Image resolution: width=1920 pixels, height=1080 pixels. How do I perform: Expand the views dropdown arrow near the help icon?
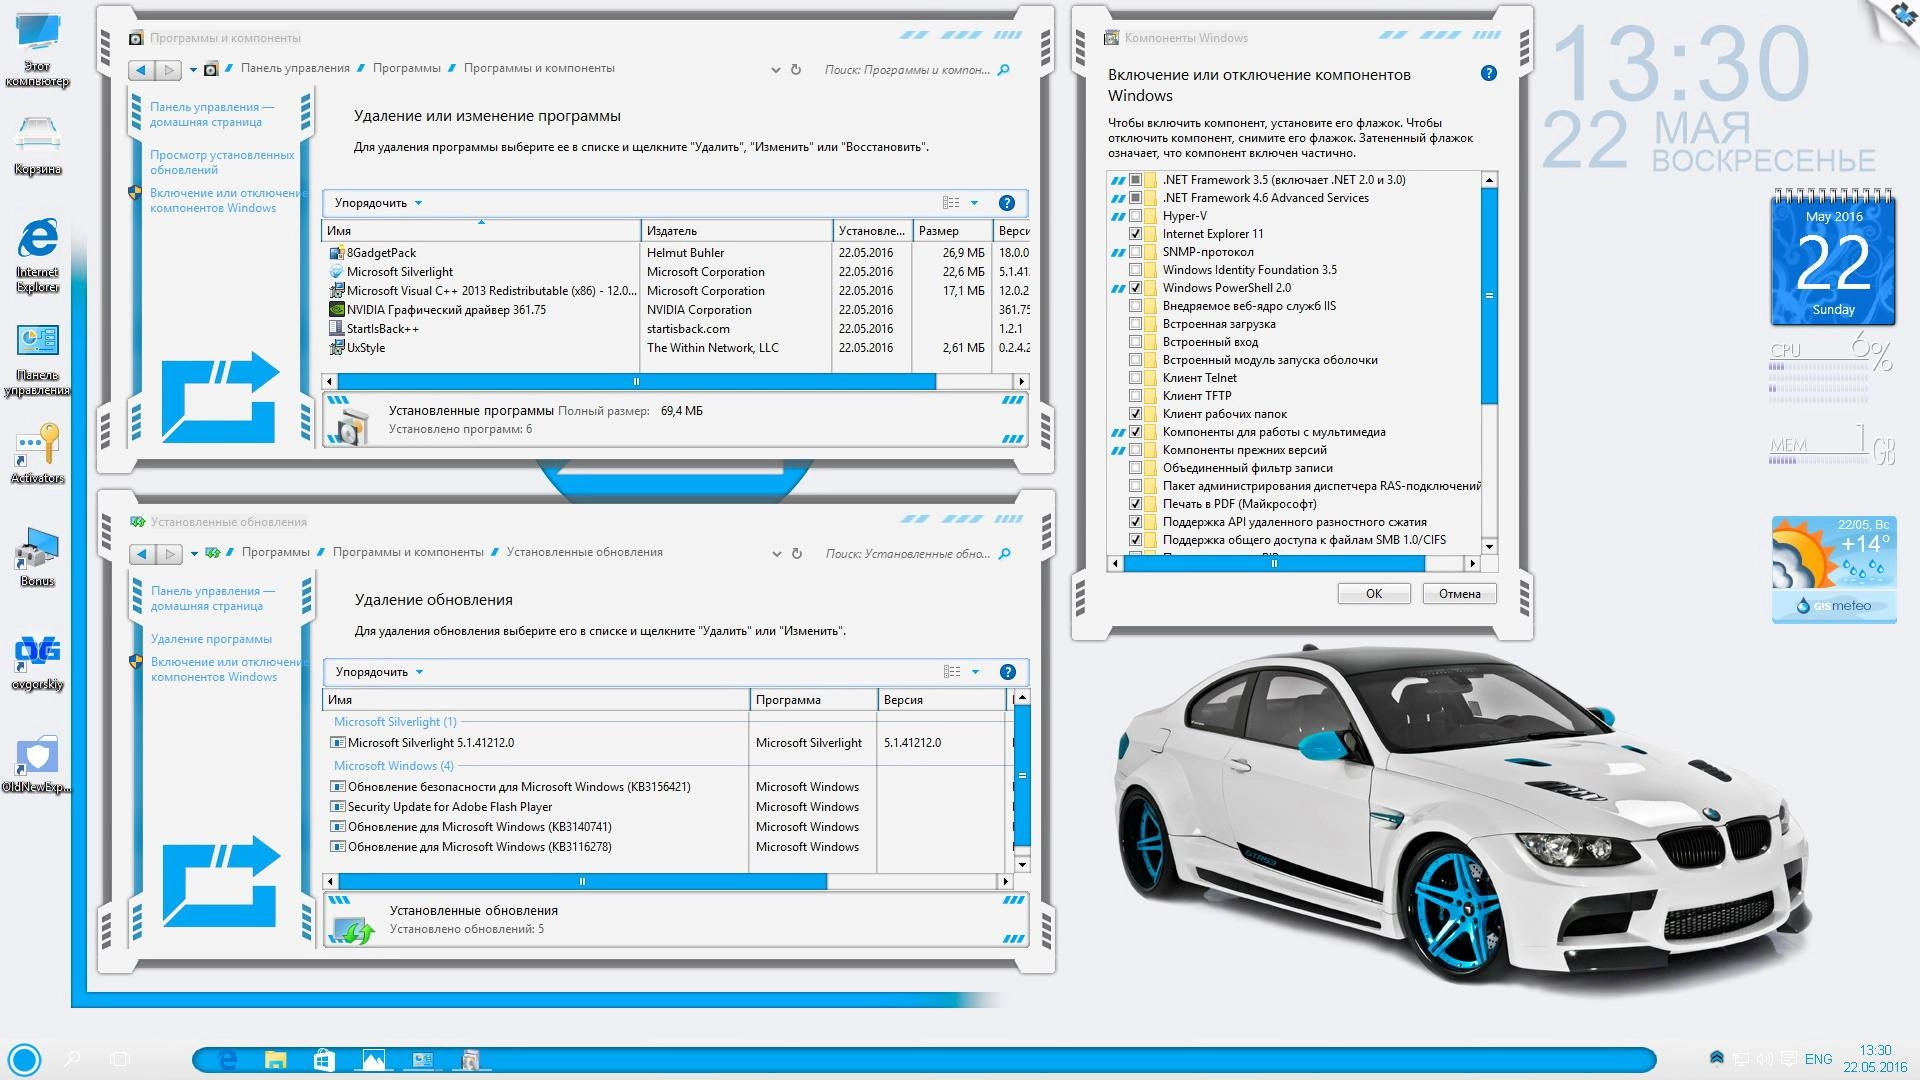point(974,203)
